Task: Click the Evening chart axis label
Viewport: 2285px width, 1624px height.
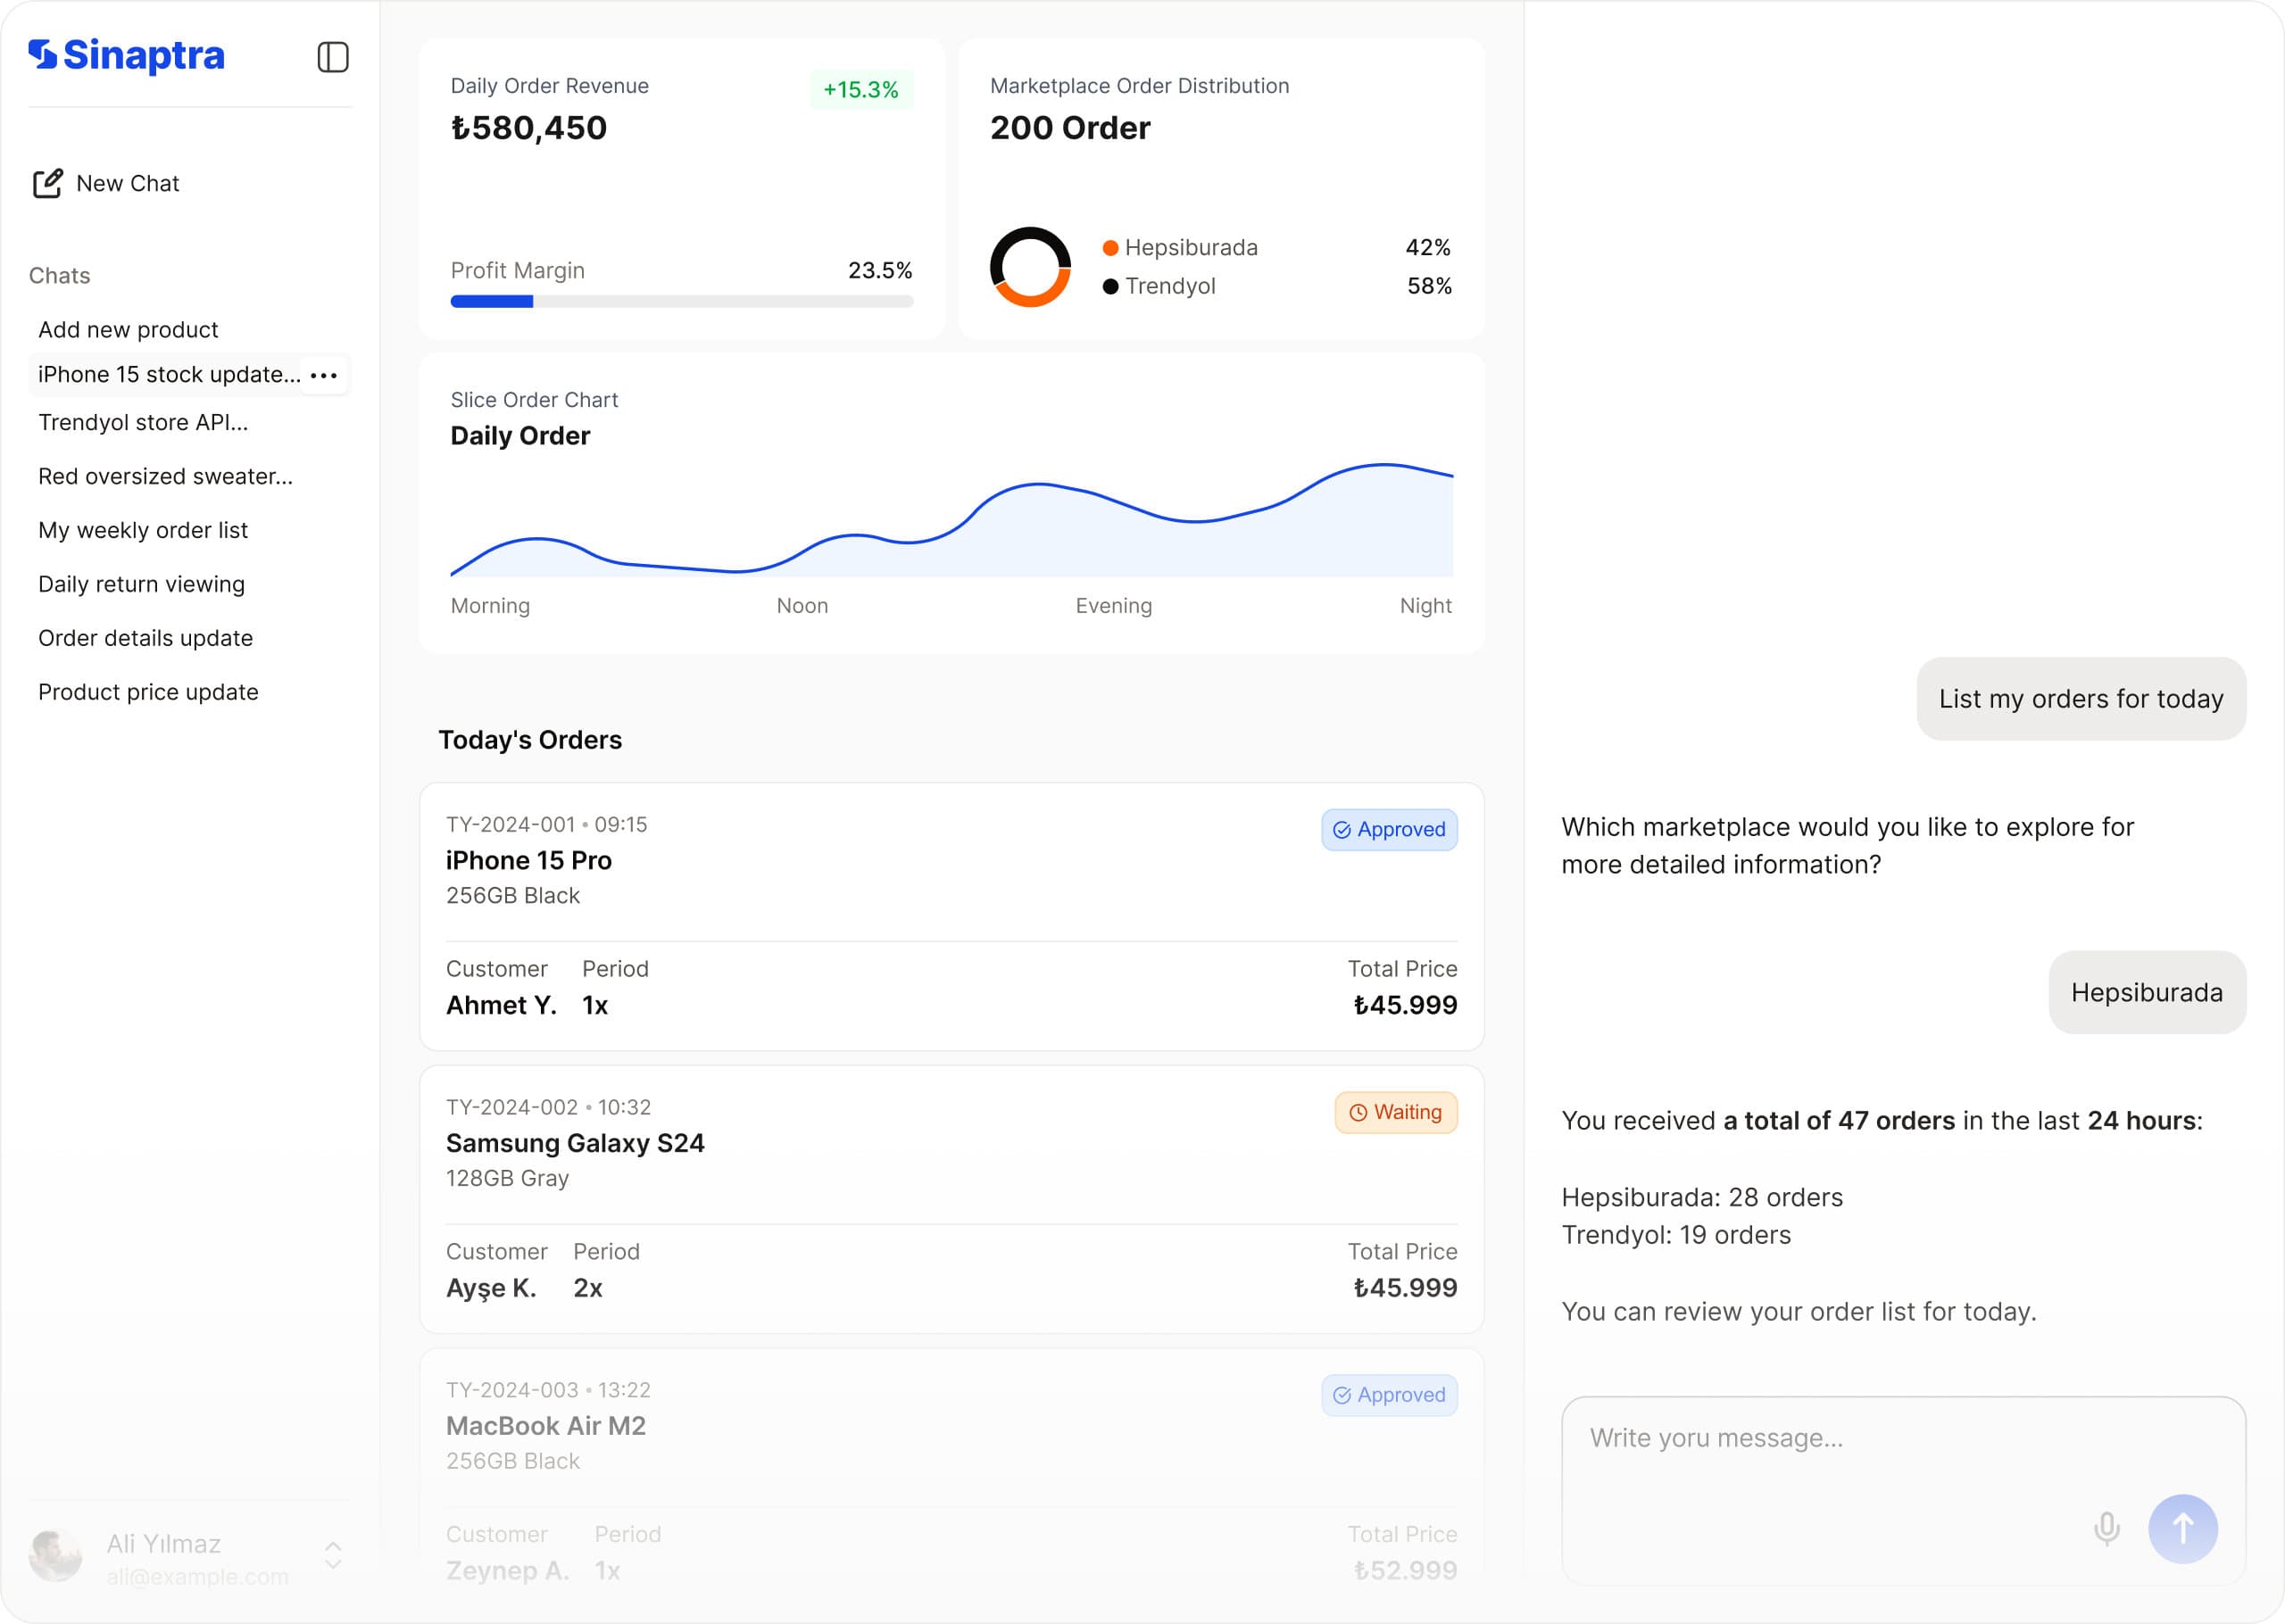Action: point(1114,606)
